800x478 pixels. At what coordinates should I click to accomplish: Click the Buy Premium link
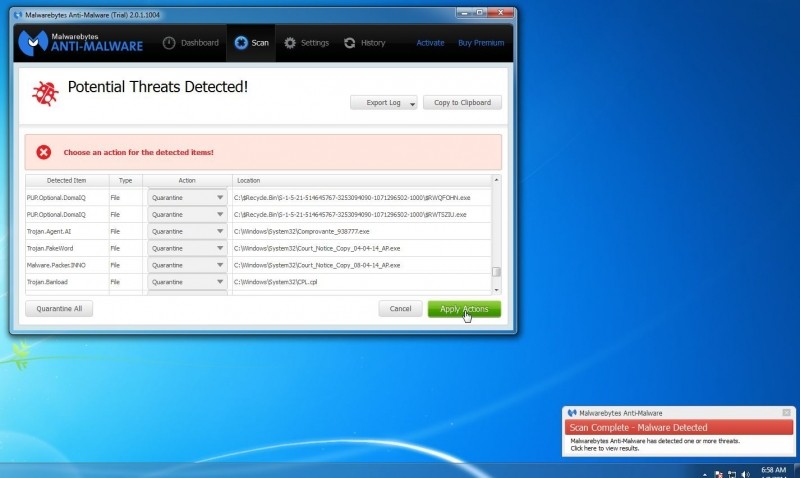pyautogui.click(x=481, y=43)
